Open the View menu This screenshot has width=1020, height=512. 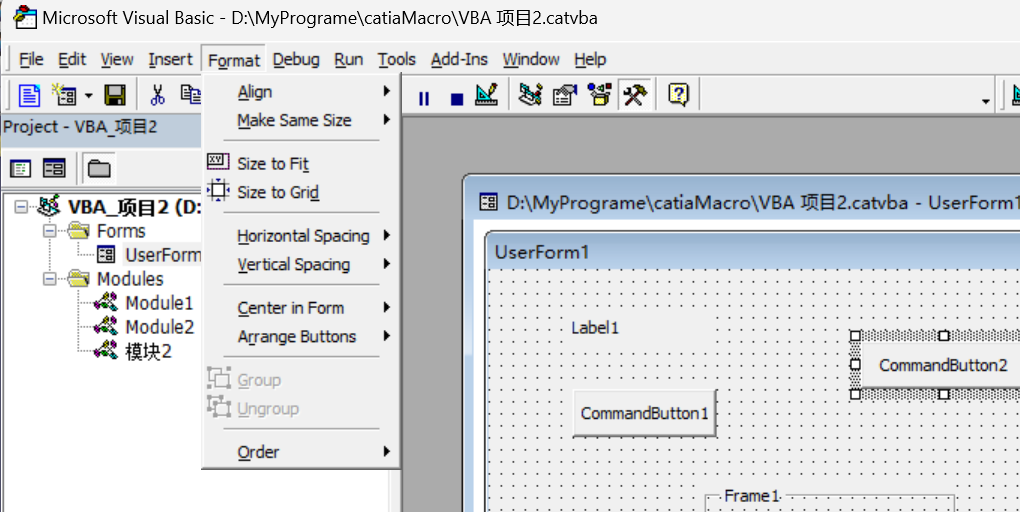[117, 59]
